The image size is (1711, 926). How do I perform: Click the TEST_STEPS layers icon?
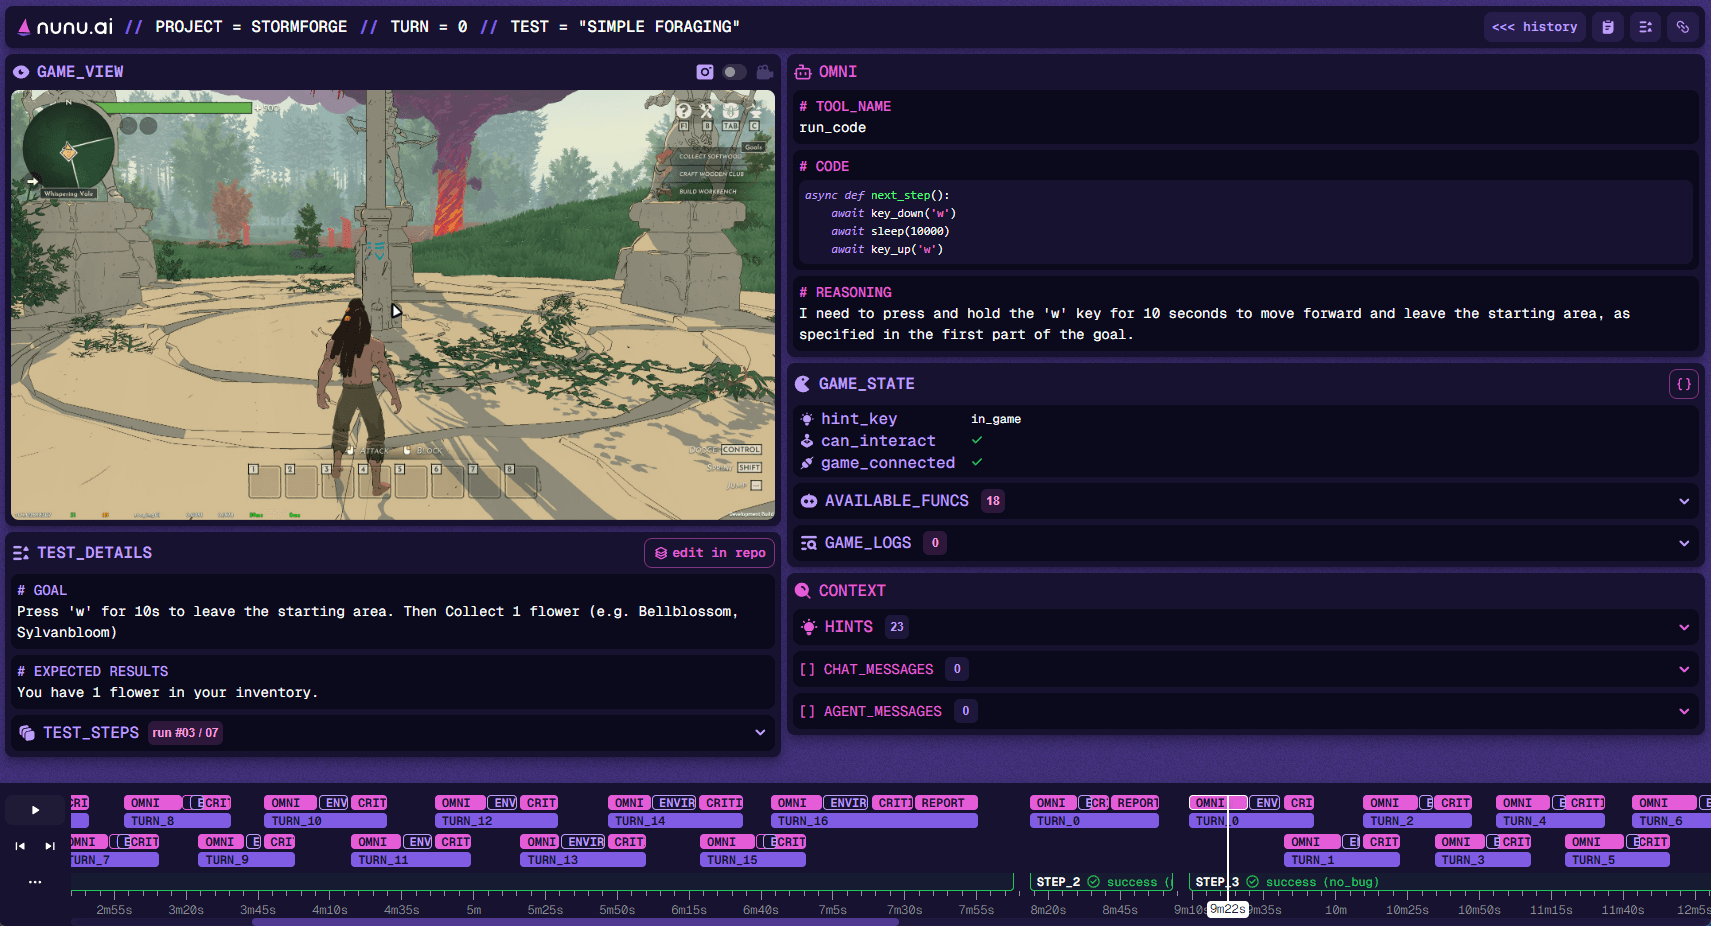click(x=27, y=733)
